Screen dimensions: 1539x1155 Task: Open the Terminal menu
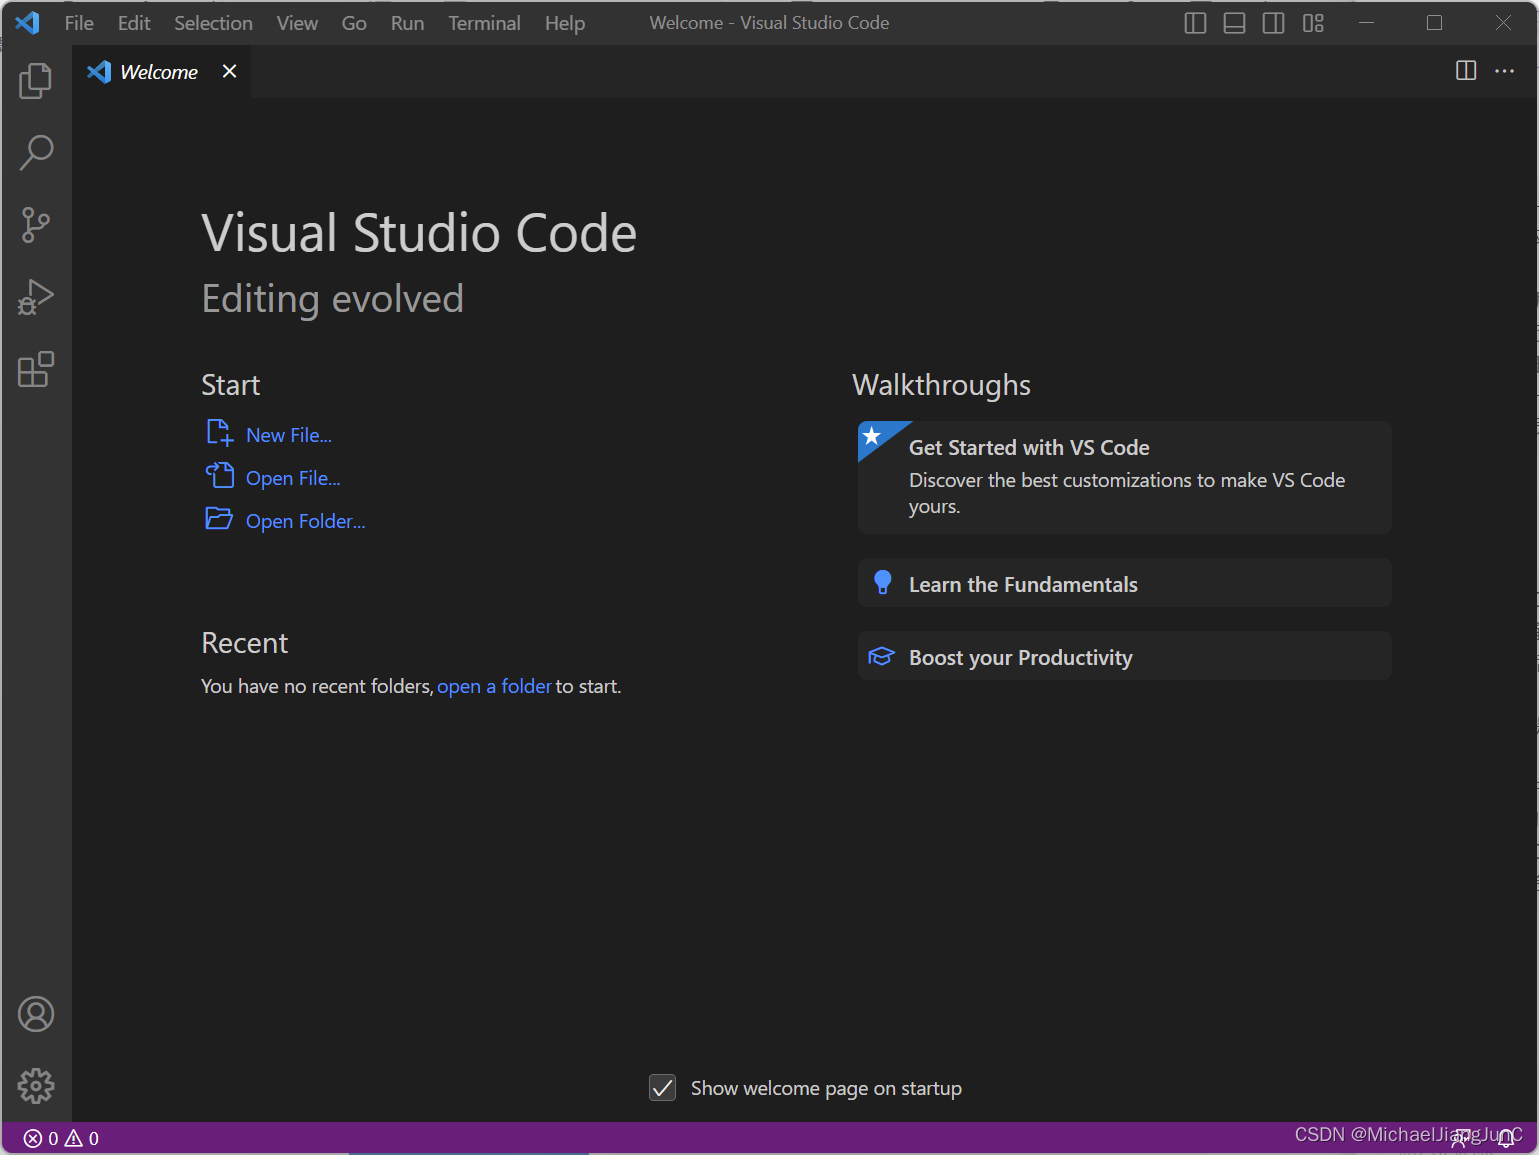[x=484, y=23]
